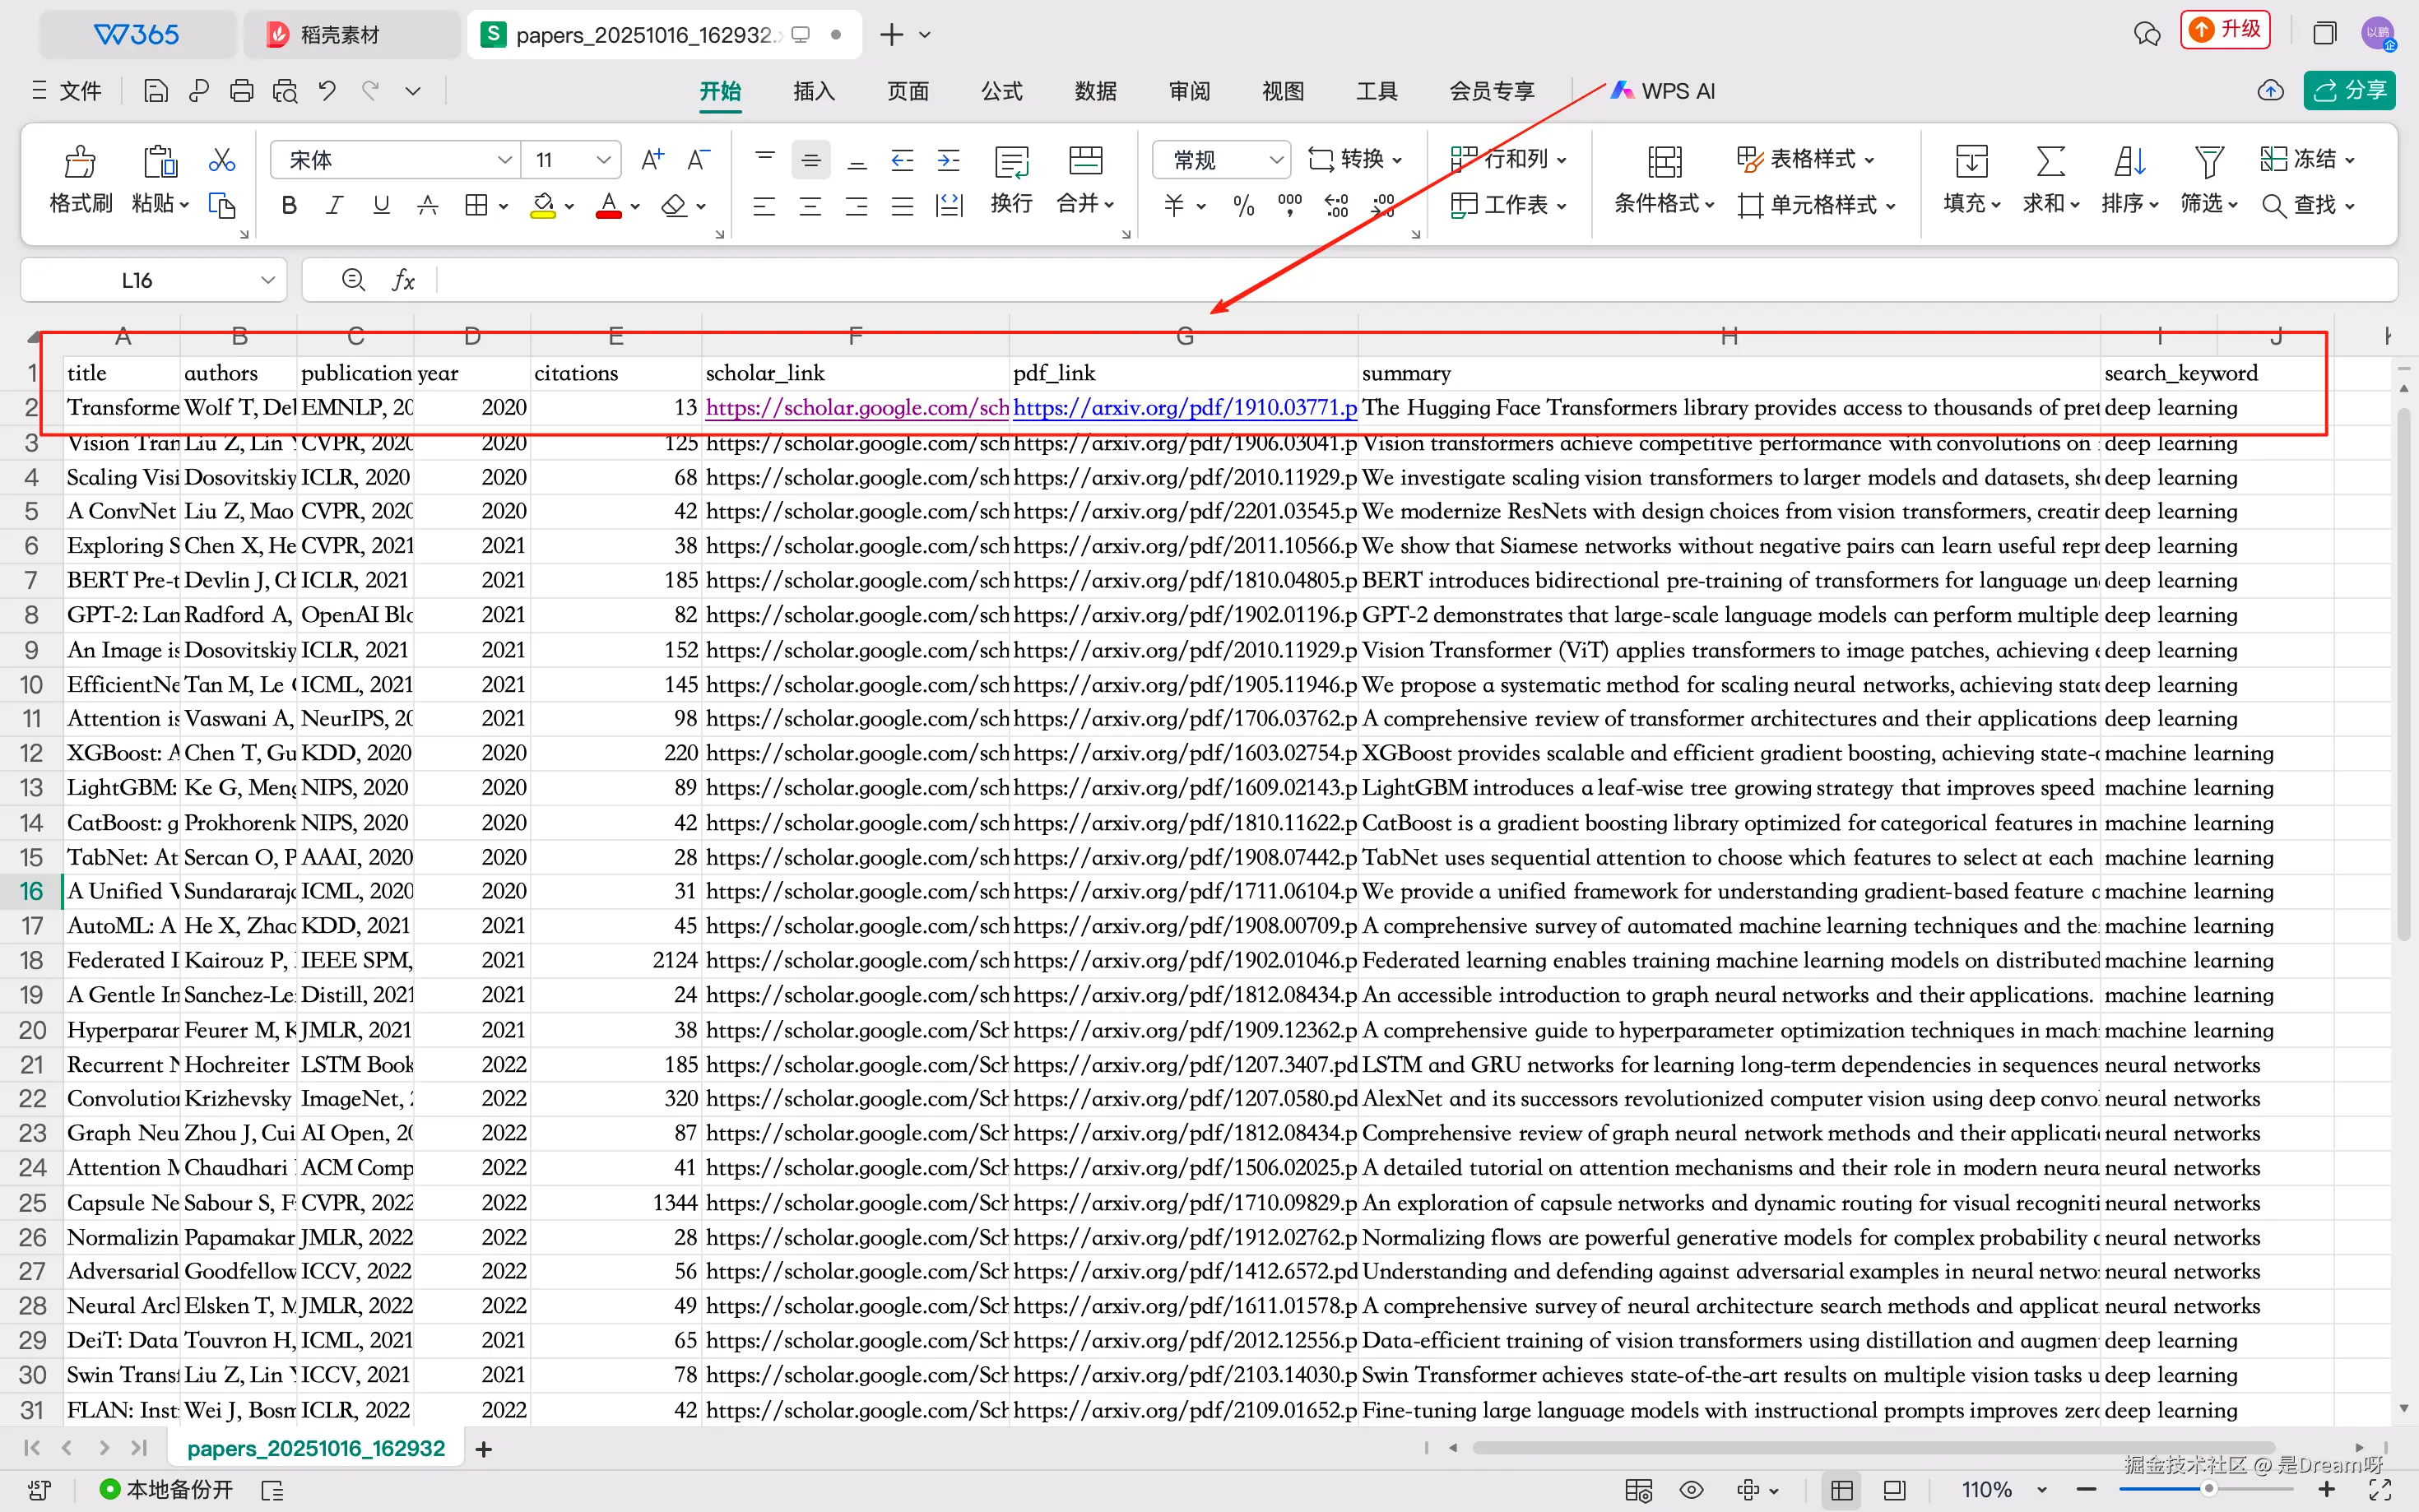This screenshot has height=1512, width=2419.
Task: Switch to page layout view in status bar
Action: click(1894, 1490)
